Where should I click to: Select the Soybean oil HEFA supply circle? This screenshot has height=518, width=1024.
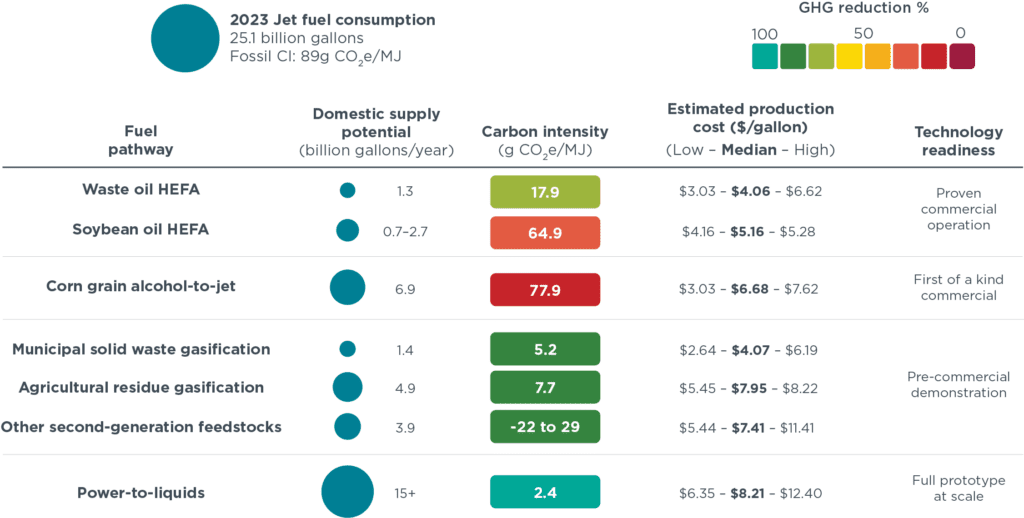point(347,230)
